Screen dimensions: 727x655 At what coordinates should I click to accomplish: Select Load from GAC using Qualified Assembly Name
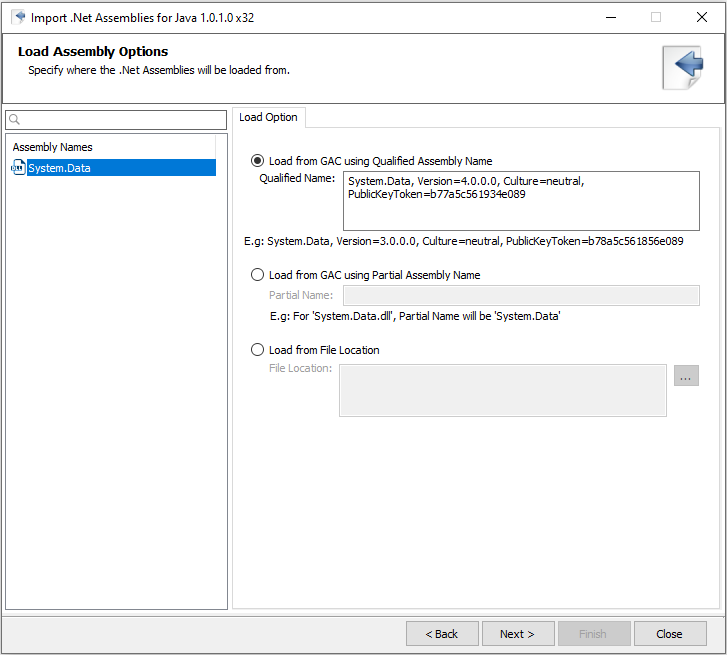click(x=258, y=161)
